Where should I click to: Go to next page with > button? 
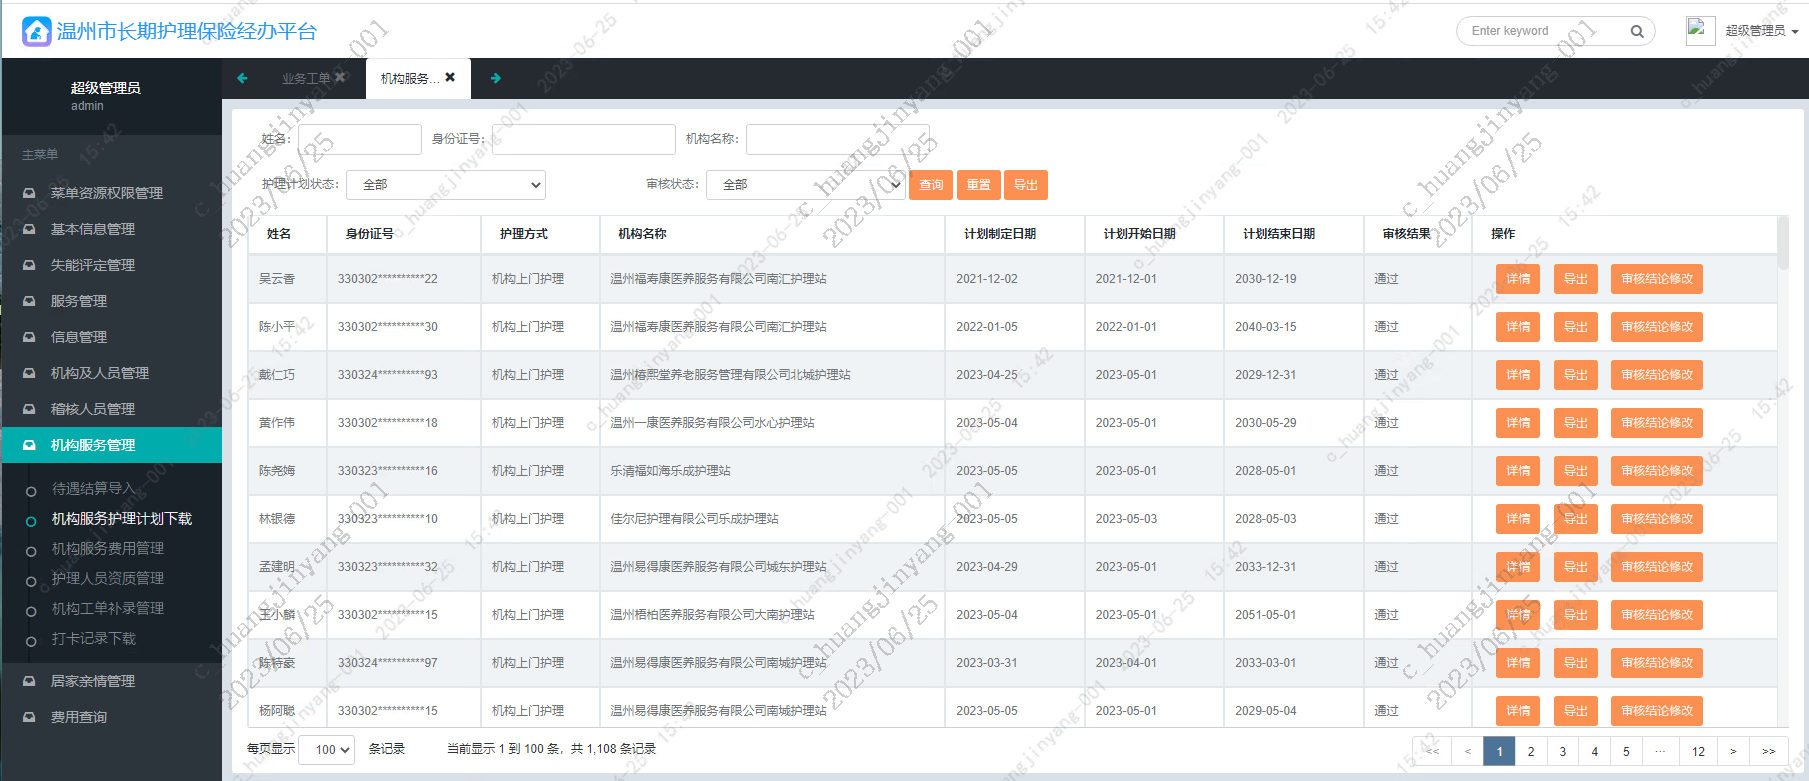1733,751
